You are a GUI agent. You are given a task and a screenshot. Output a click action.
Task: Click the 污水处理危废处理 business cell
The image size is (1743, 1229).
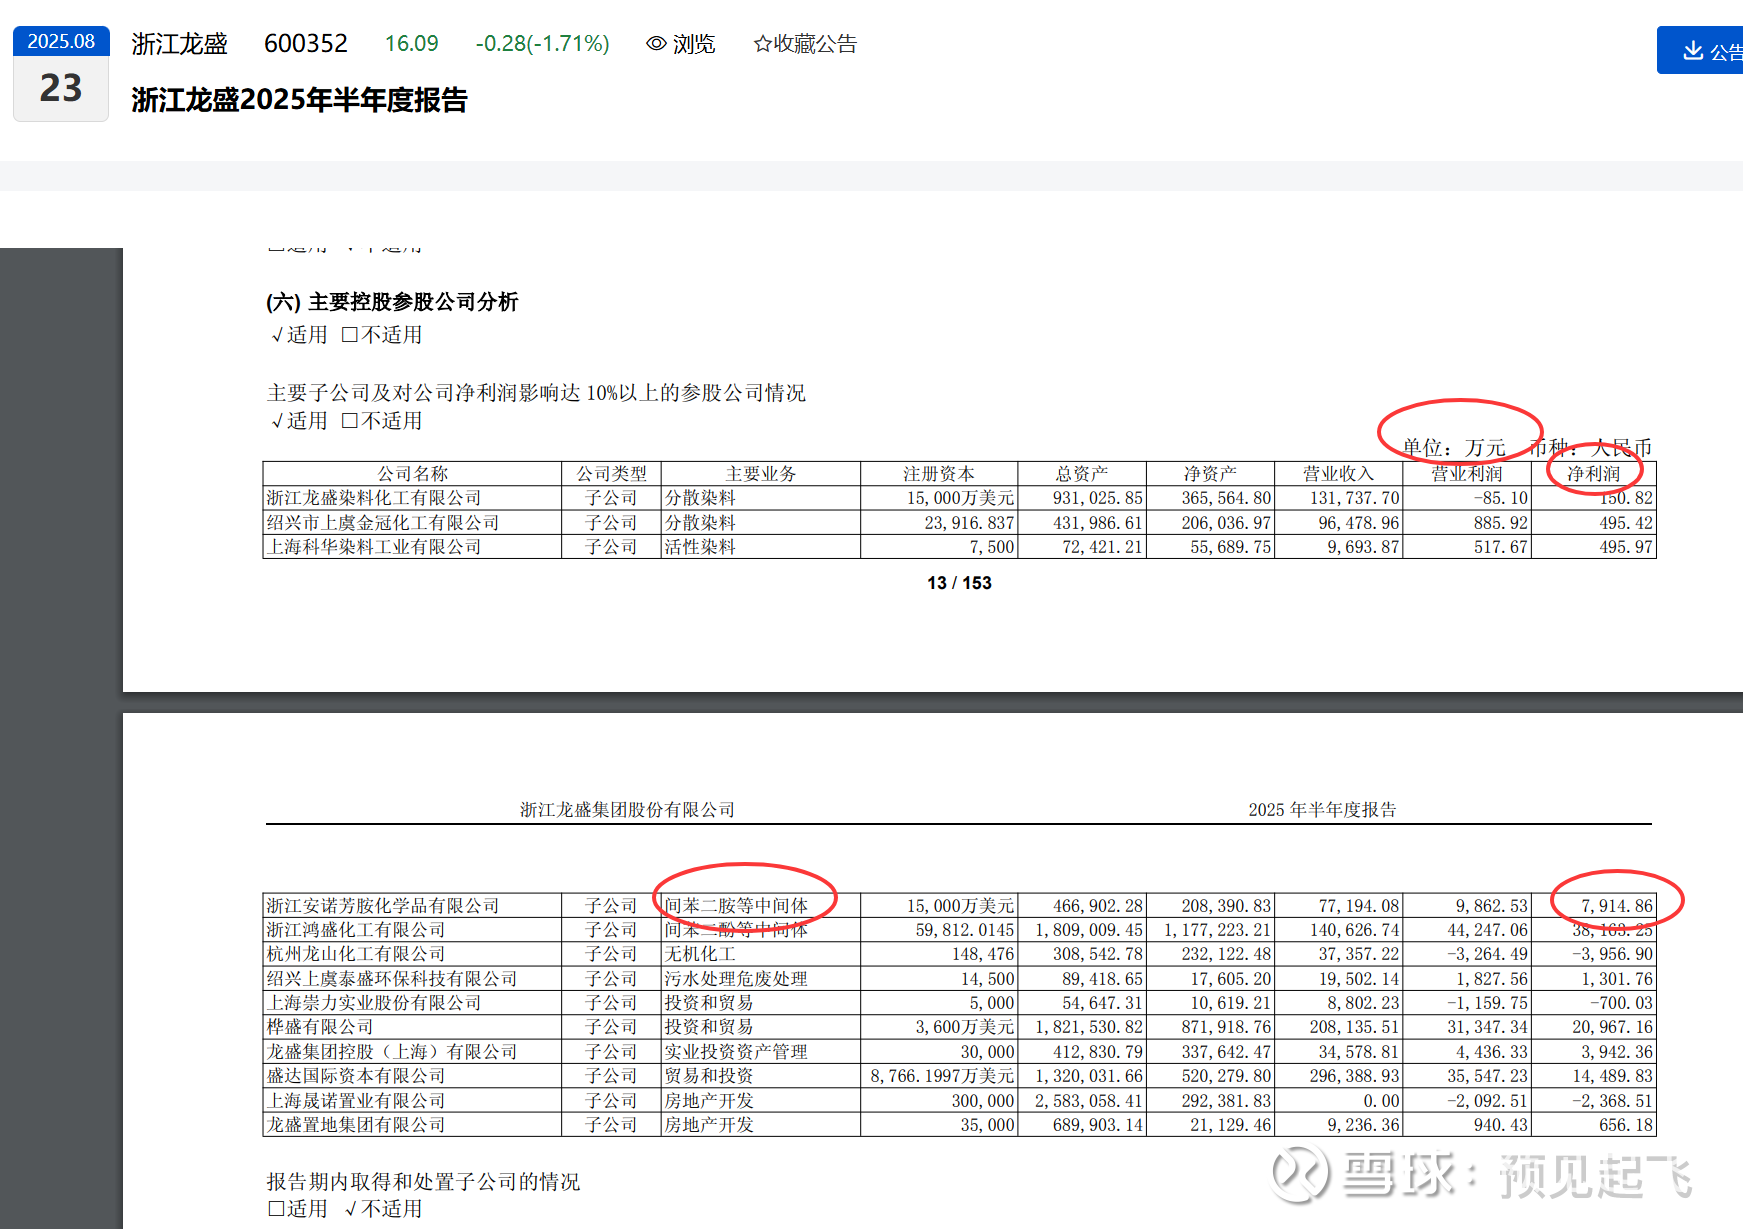(736, 979)
